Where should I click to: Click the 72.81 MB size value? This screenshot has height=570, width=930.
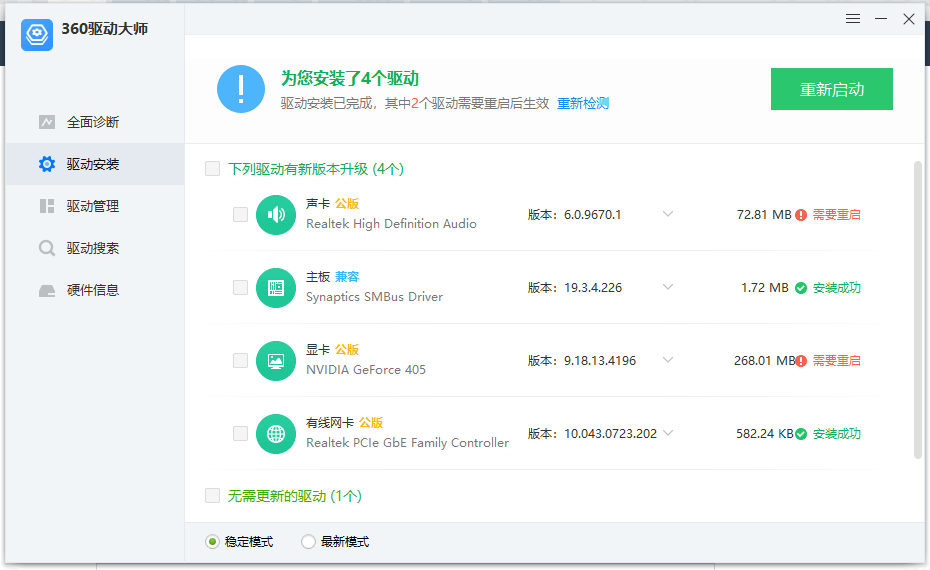coord(764,215)
